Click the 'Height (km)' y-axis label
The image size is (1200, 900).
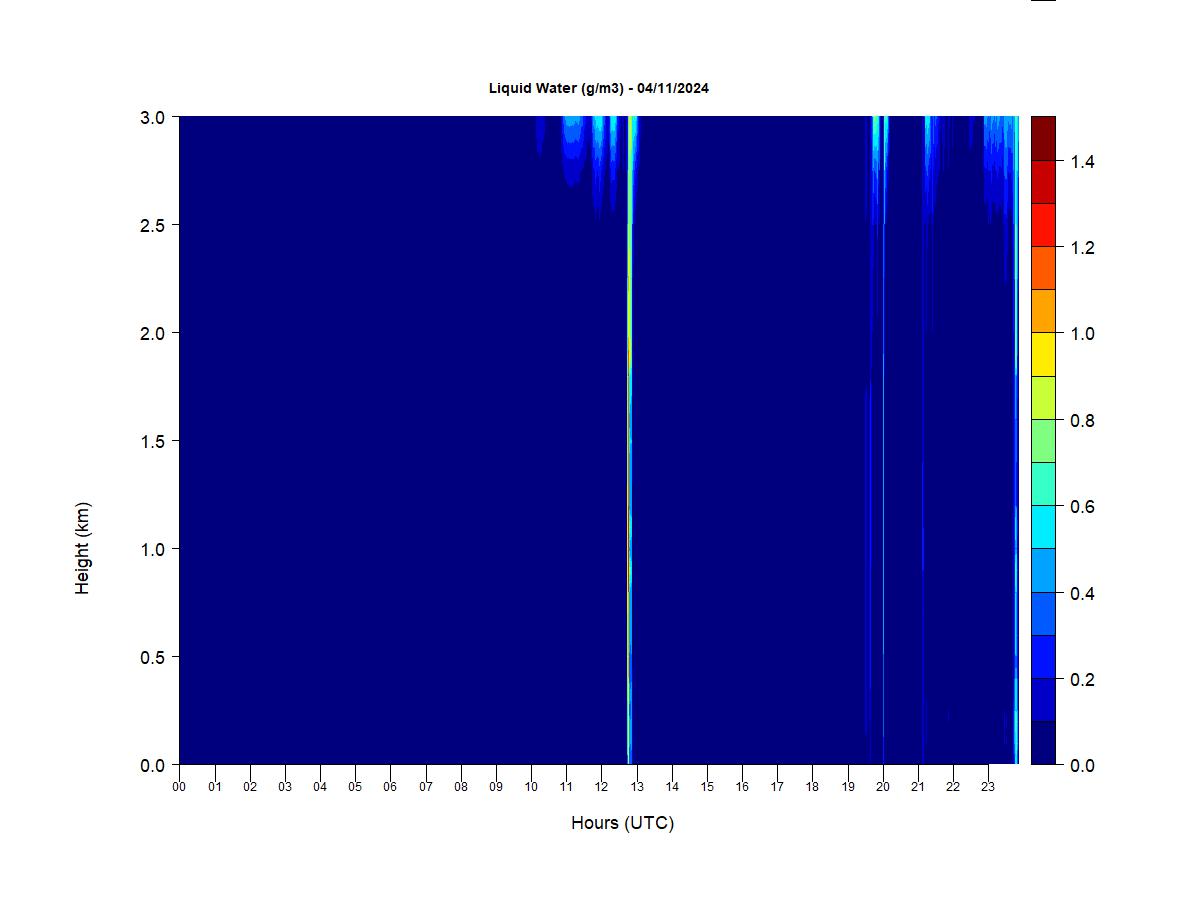click(83, 548)
